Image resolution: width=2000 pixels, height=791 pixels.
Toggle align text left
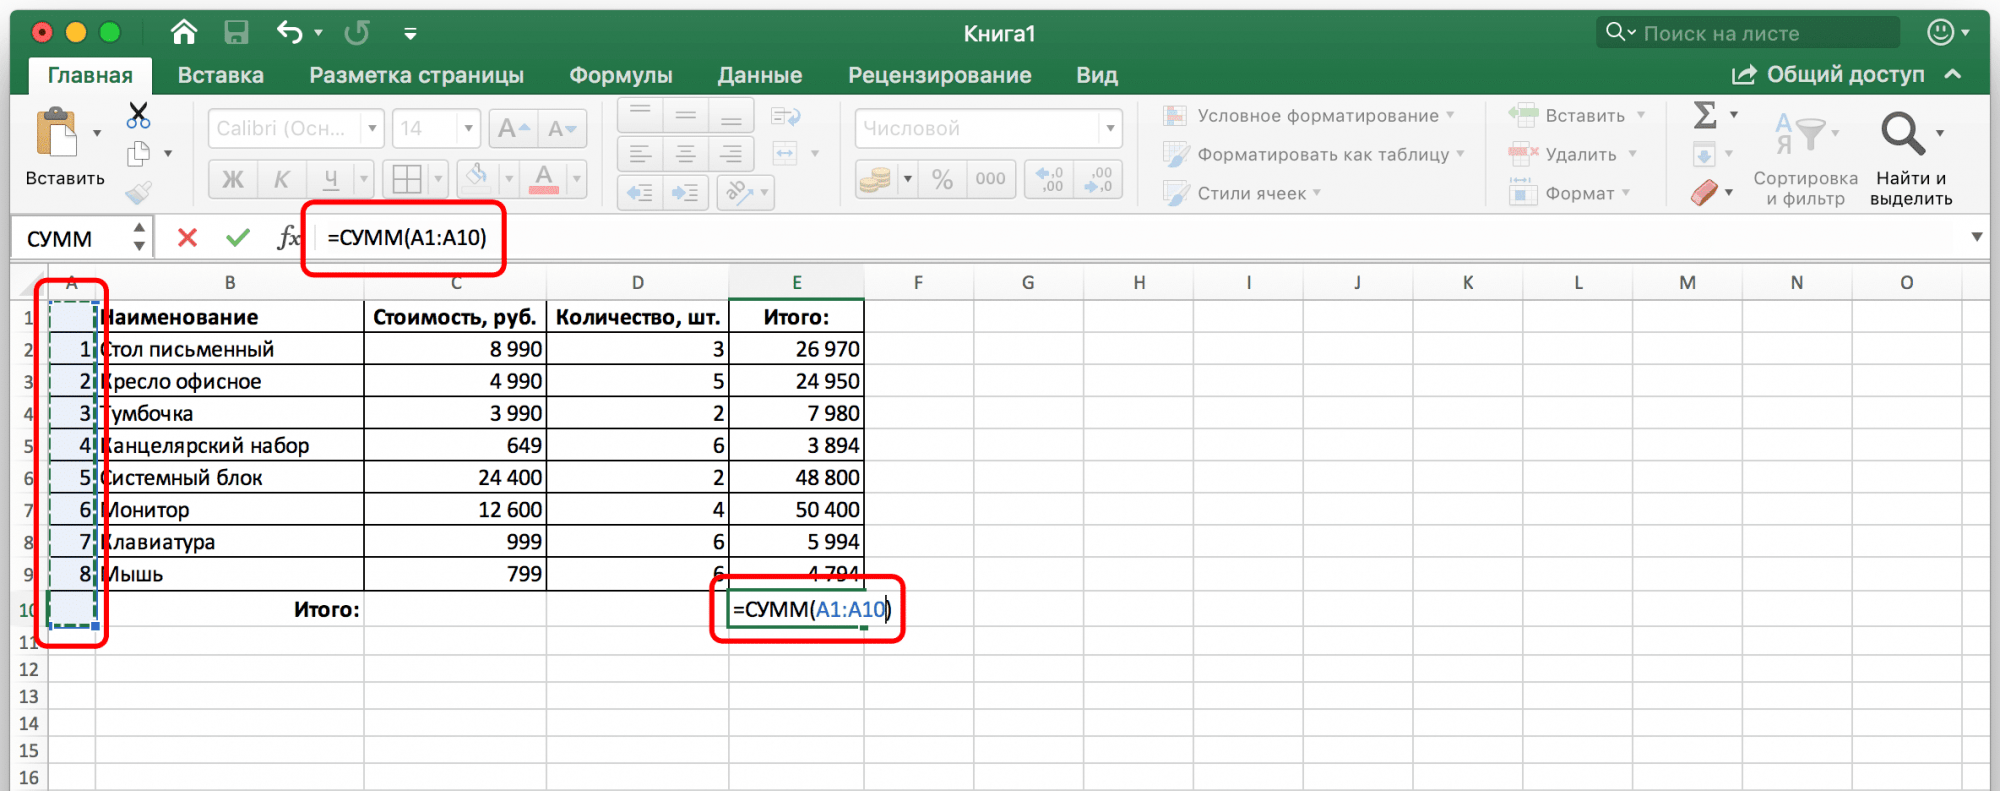click(640, 154)
